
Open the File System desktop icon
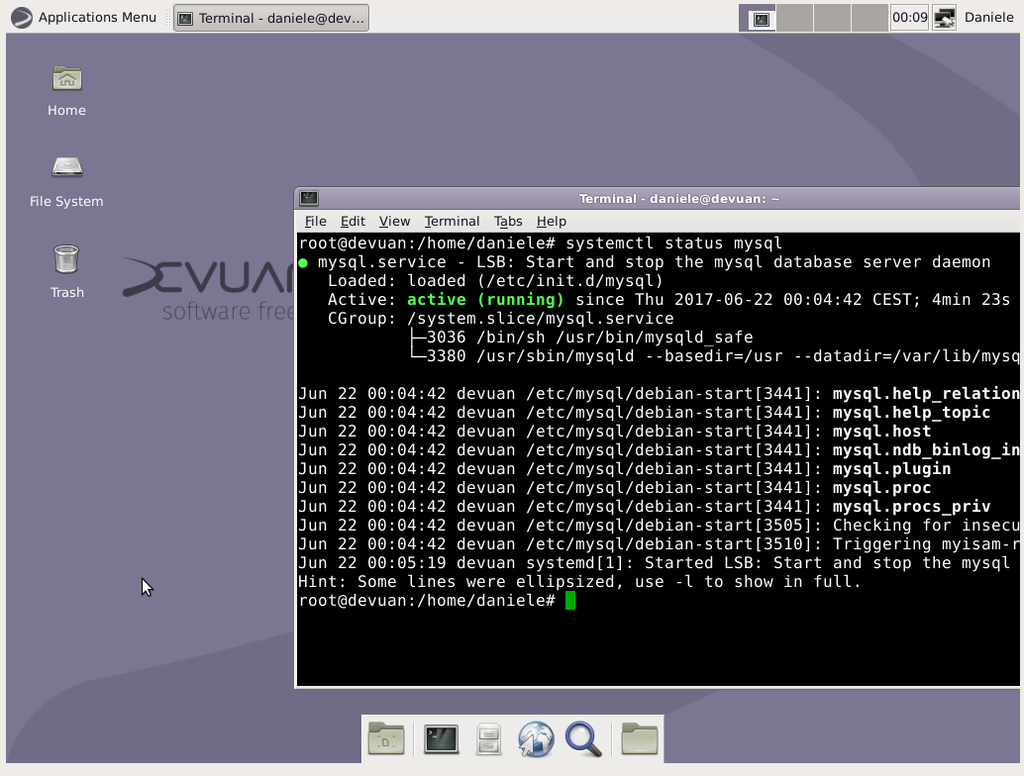[66, 168]
